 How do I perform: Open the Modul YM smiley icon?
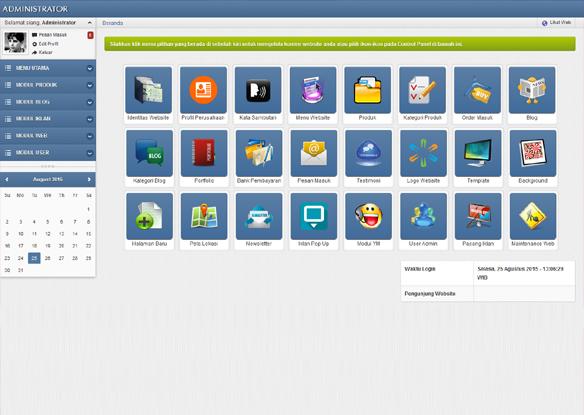coord(368,216)
